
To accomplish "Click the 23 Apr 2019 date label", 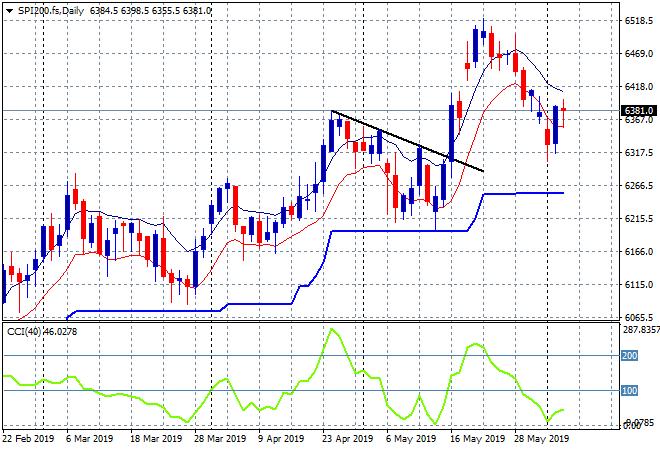I will [347, 439].
